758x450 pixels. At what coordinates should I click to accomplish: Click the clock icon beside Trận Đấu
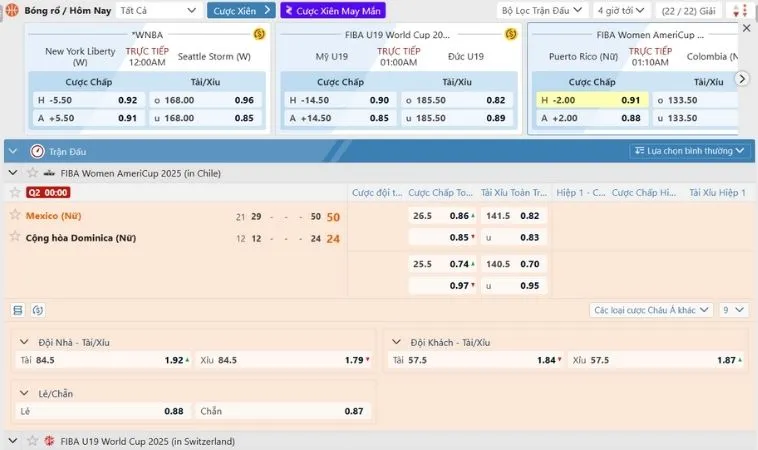click(x=37, y=151)
